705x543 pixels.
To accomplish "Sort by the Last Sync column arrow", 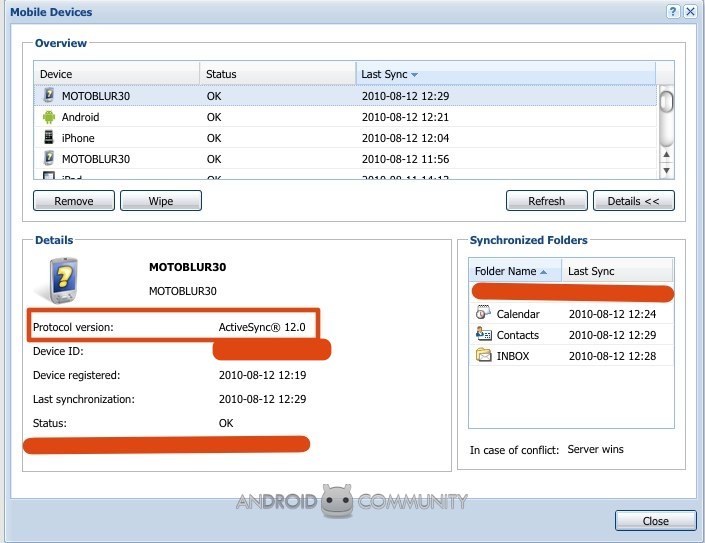I will point(415,75).
